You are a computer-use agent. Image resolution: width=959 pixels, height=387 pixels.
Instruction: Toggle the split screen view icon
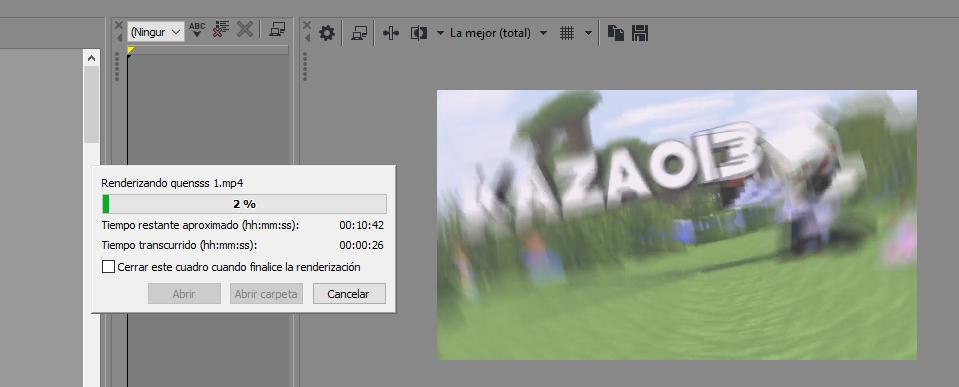(419, 33)
